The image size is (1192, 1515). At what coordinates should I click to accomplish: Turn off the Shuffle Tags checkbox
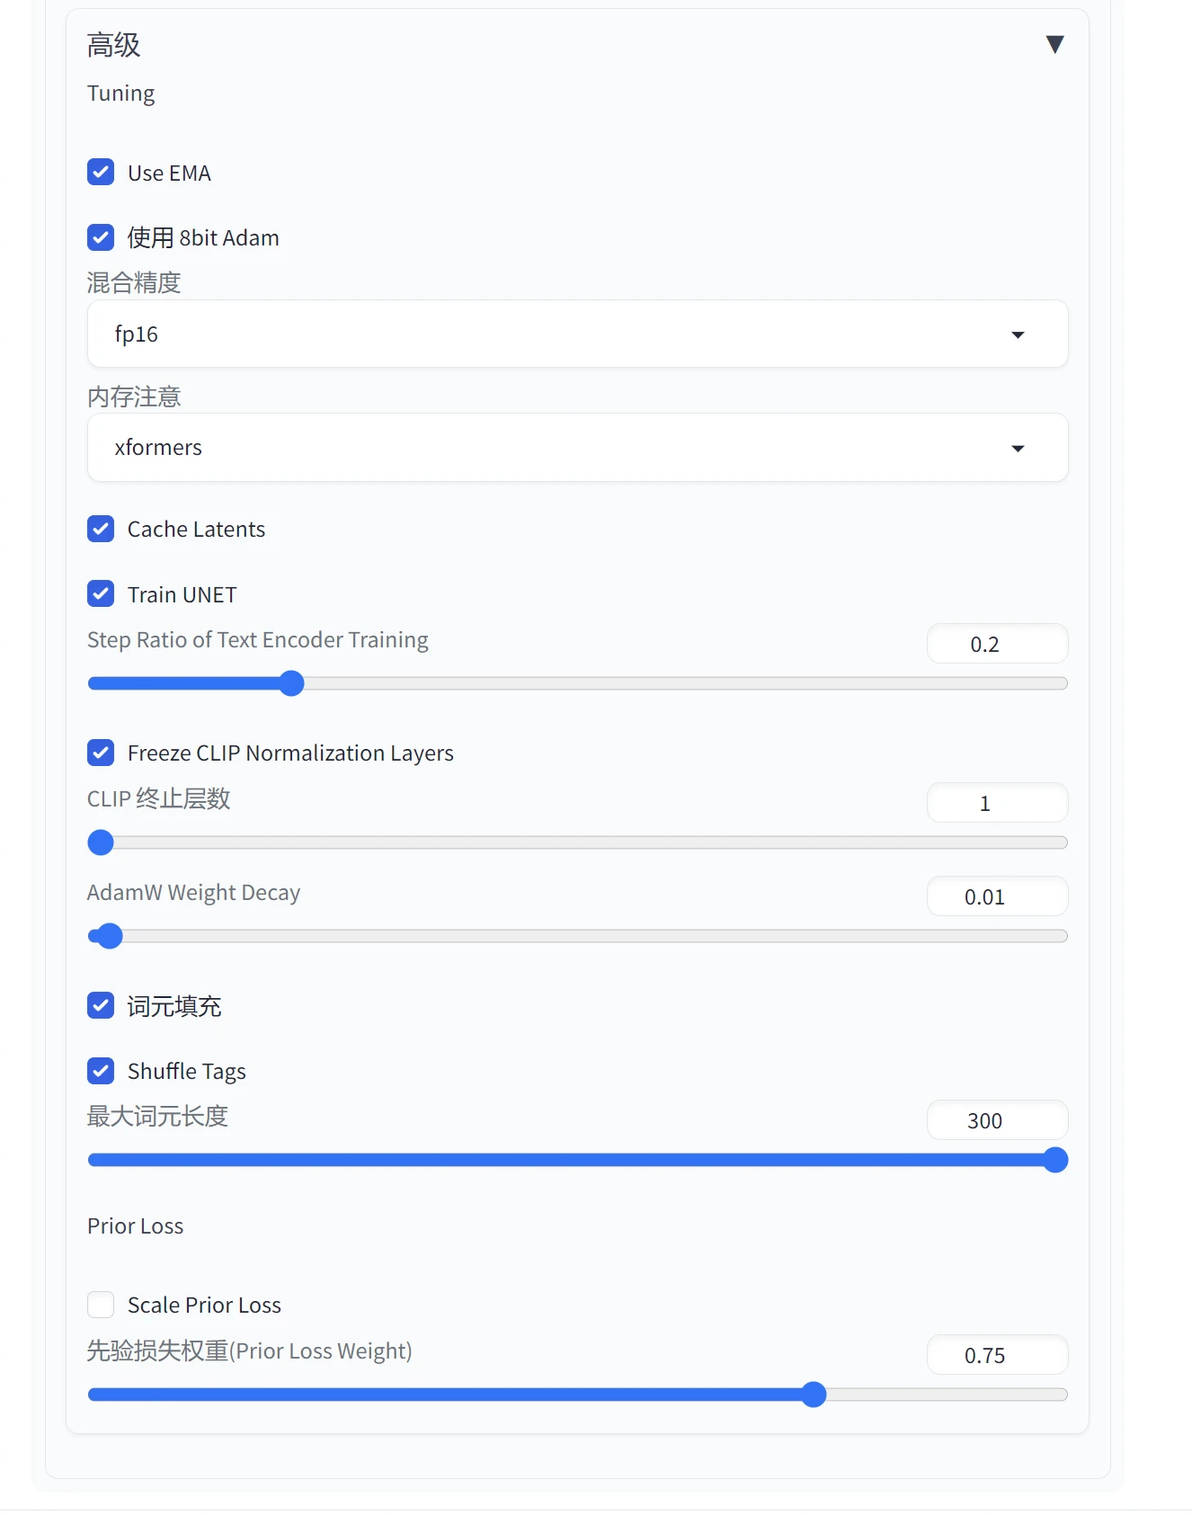pyautogui.click(x=101, y=1071)
